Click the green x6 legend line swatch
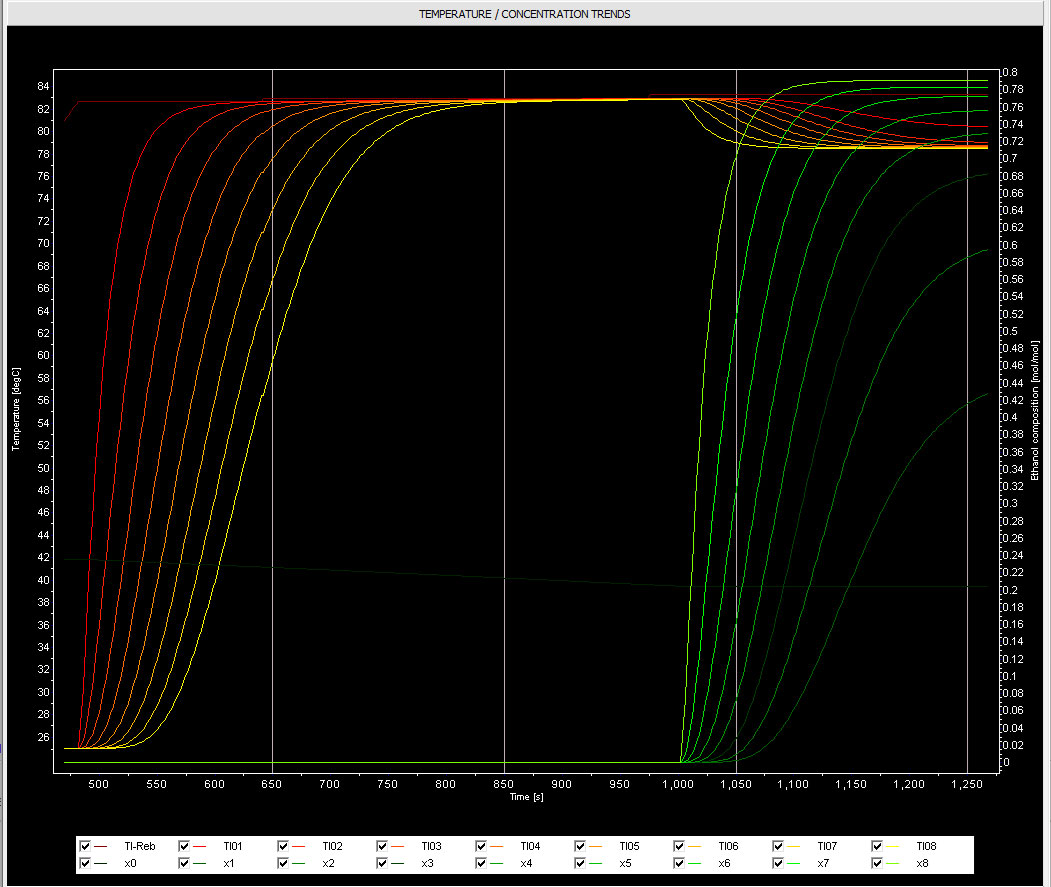This screenshot has width=1051, height=887. [x=696, y=863]
